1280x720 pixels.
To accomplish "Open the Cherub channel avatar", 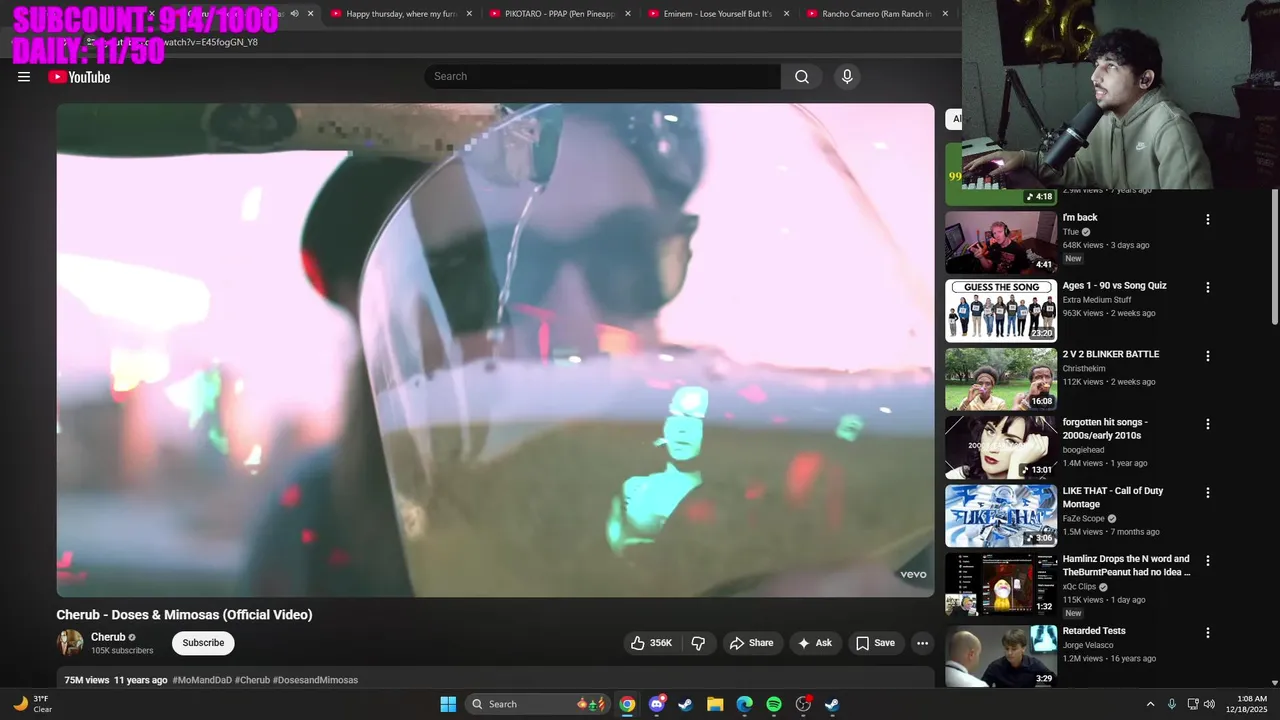I will pyautogui.click(x=70, y=643).
